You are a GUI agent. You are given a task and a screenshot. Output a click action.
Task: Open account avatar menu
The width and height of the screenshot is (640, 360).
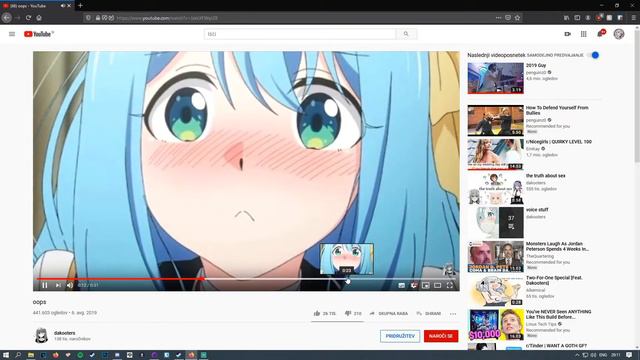[619, 34]
